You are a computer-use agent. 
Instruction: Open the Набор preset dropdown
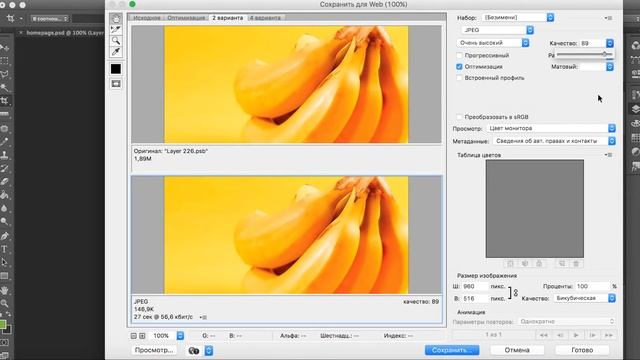click(x=518, y=18)
